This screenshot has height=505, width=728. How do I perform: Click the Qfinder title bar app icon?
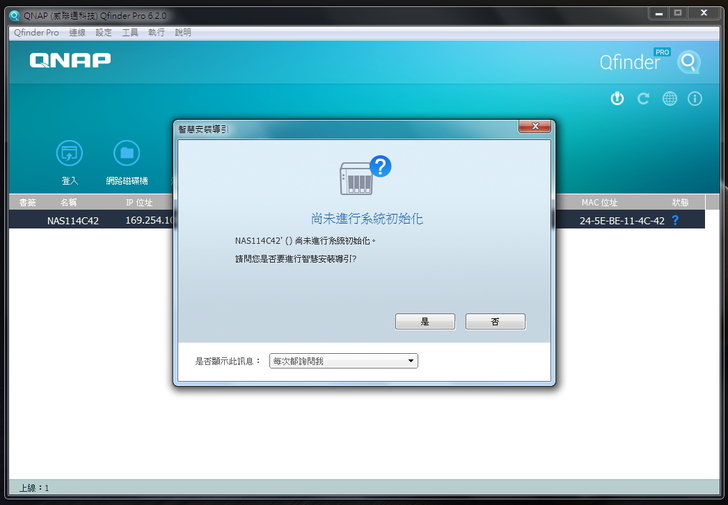click(x=14, y=16)
